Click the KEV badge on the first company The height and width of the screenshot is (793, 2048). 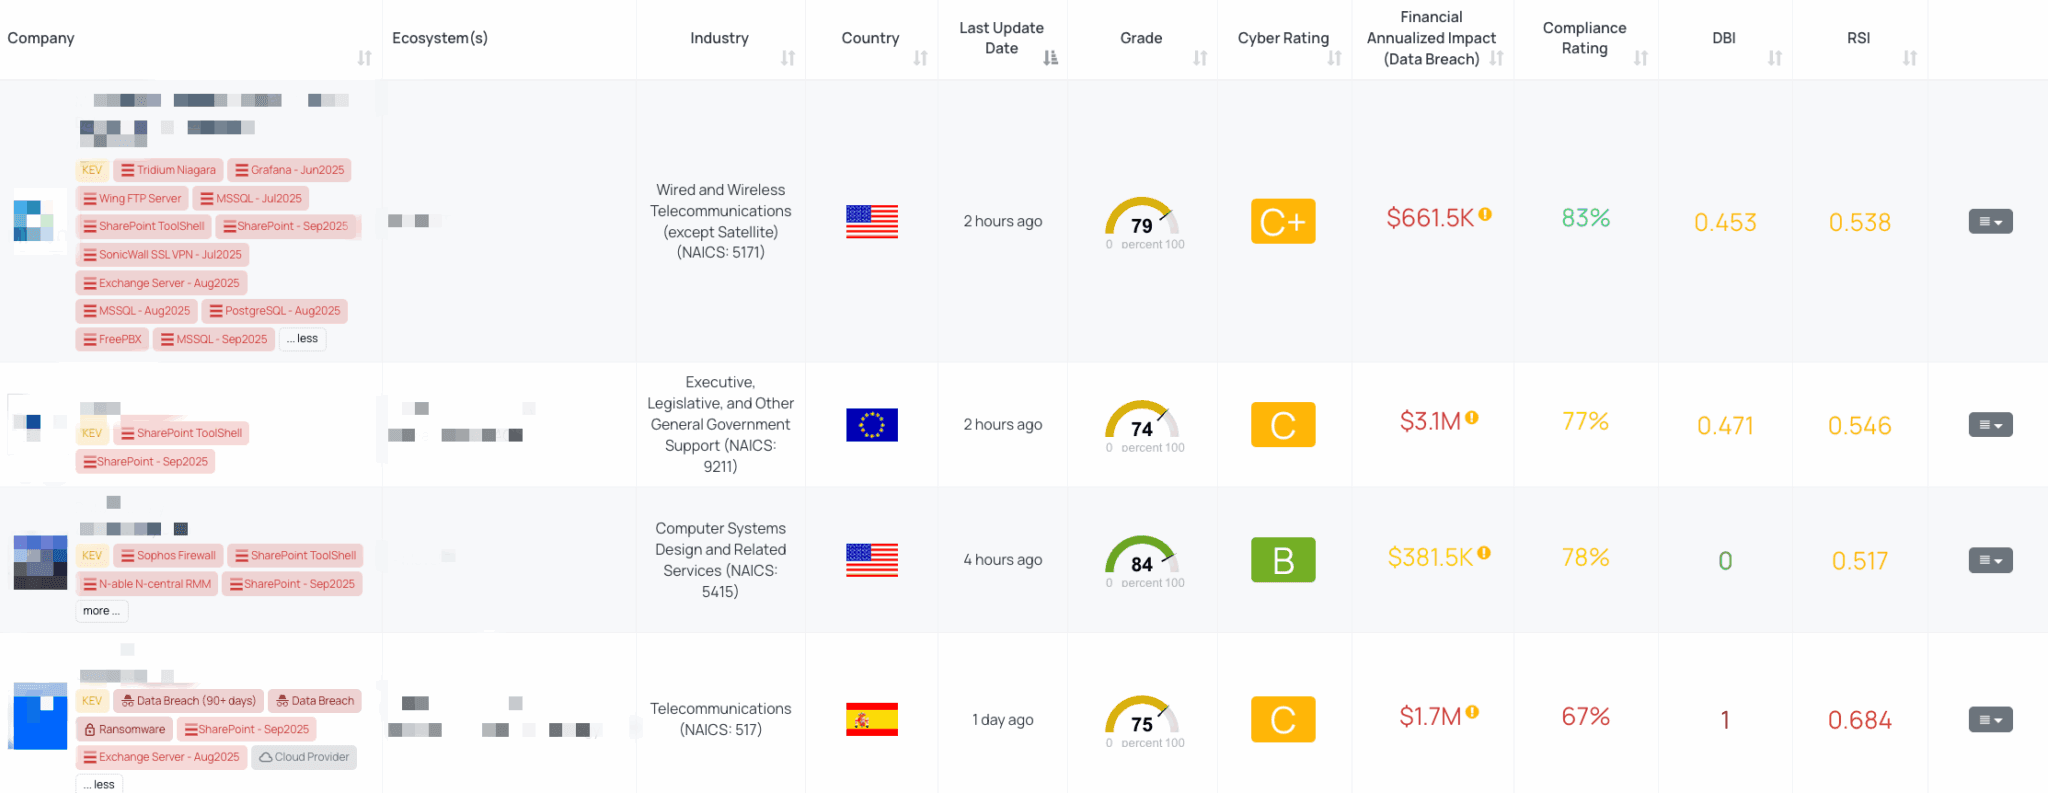[91, 169]
